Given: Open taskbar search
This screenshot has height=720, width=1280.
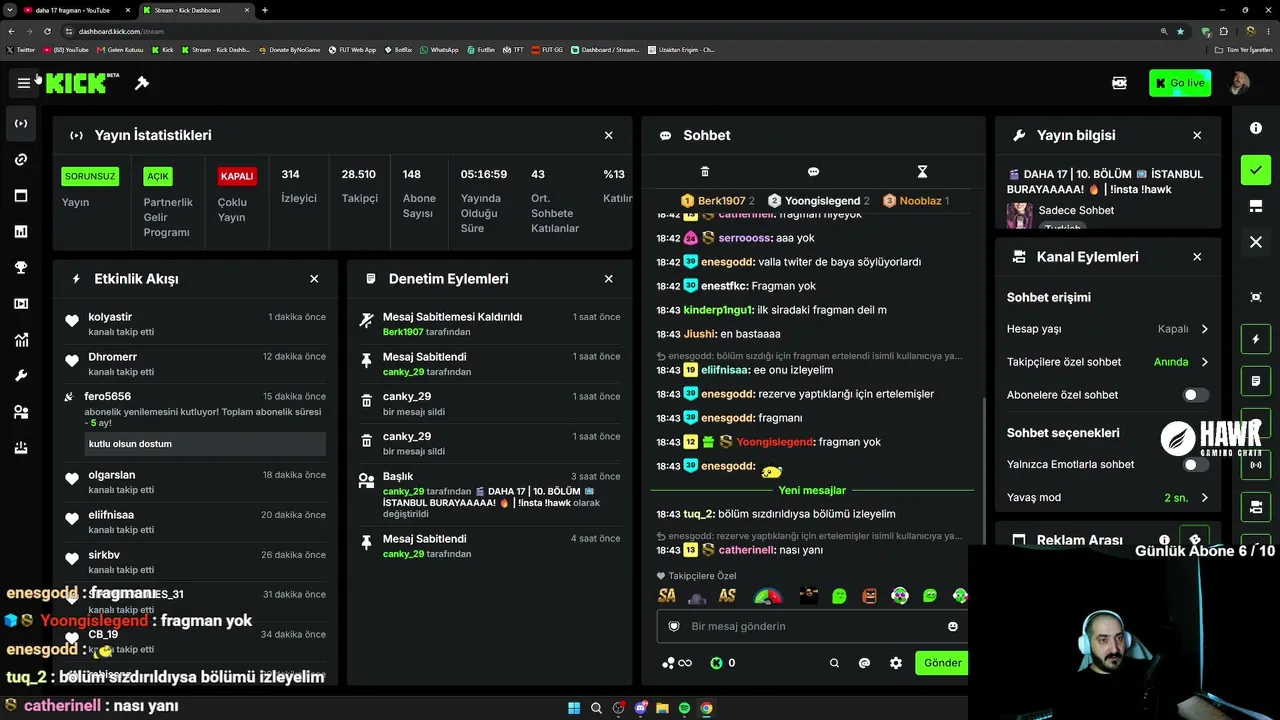Looking at the screenshot, I should [596, 708].
